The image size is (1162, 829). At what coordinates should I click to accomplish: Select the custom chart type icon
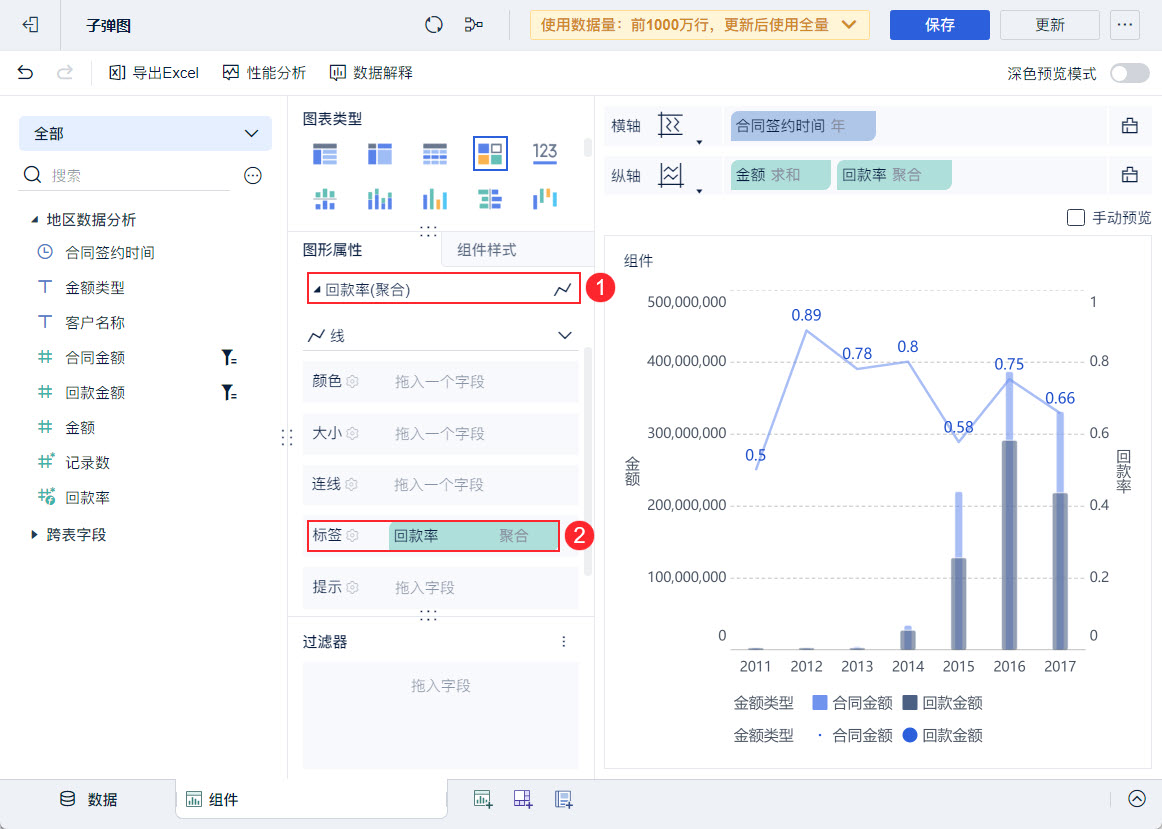tap(490, 153)
